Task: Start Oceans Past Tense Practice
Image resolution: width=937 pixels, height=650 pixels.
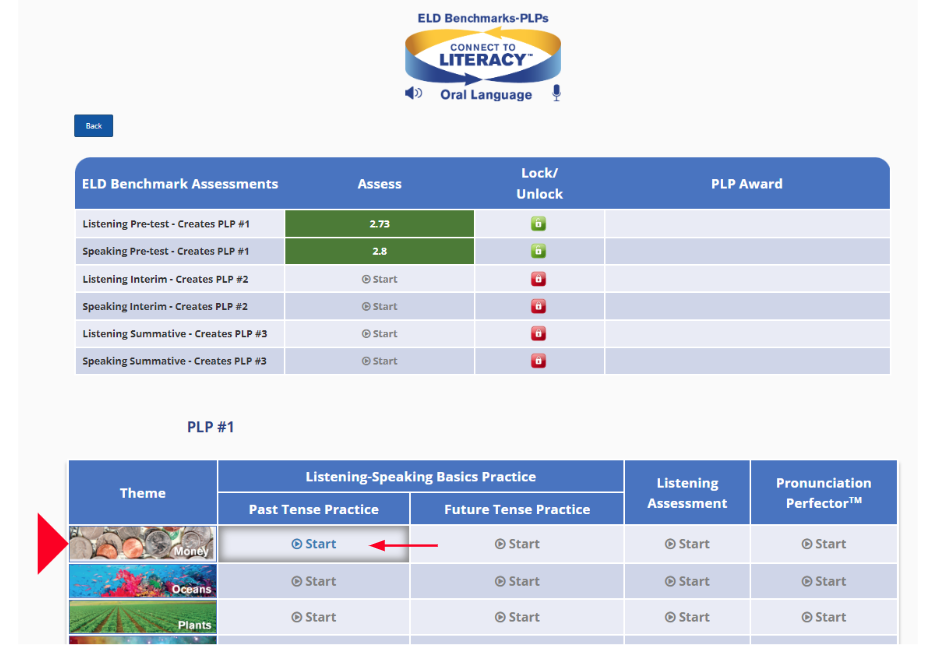Action: coord(314,581)
